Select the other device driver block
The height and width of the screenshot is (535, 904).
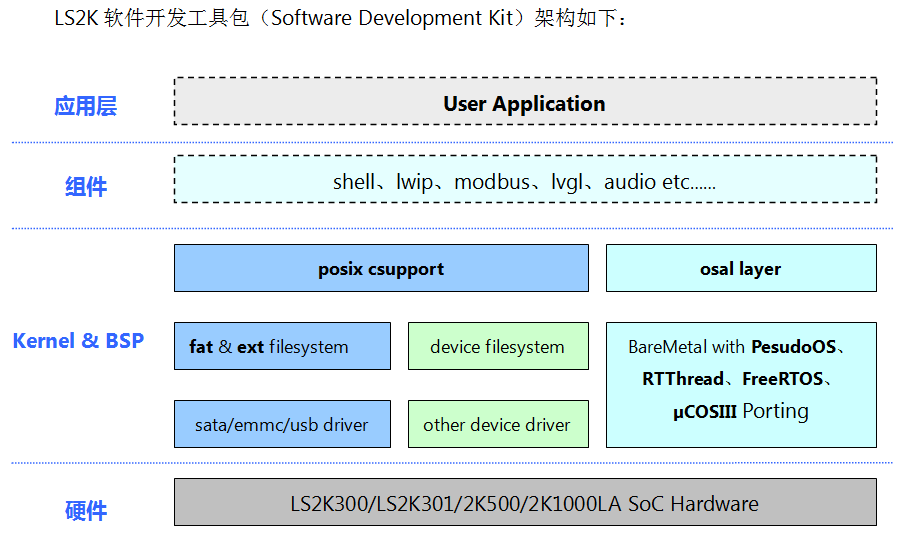pyautogui.click(x=498, y=424)
